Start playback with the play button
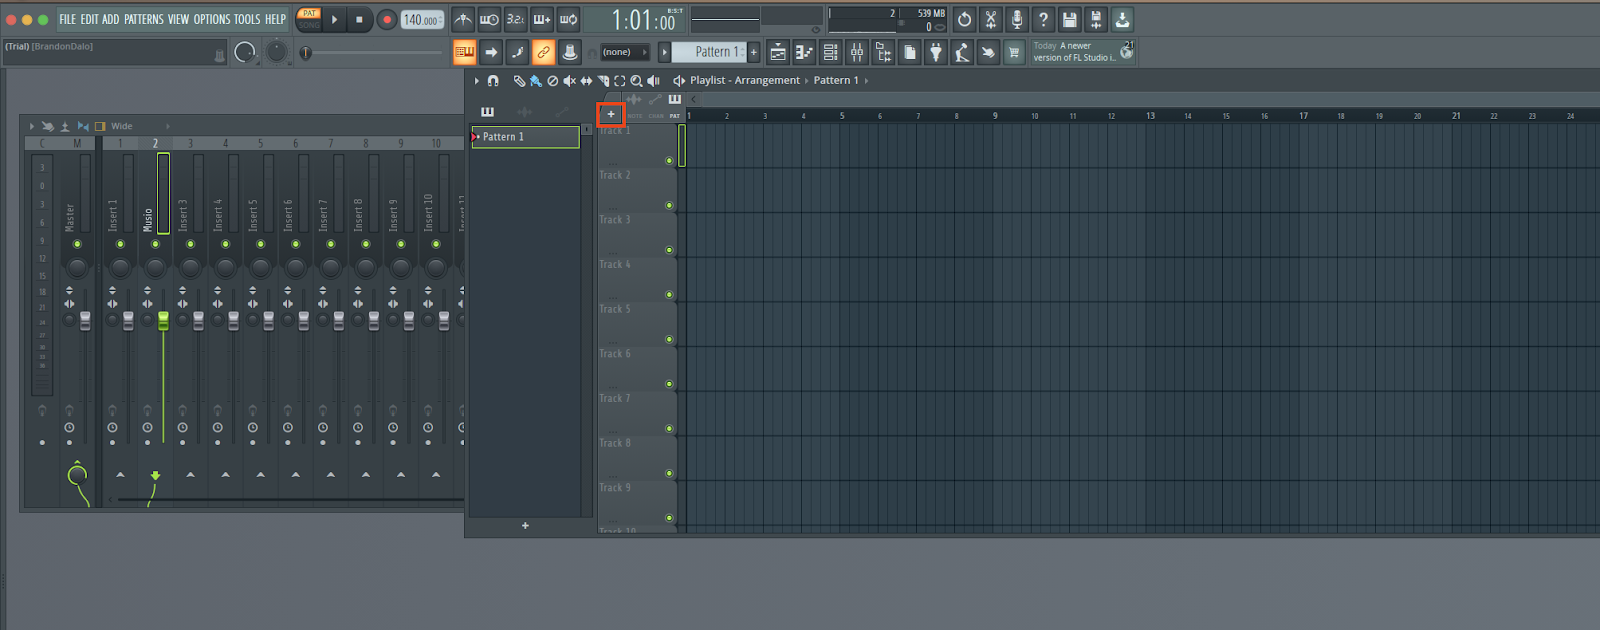Screen dimensions: 1600x630 pyautogui.click(x=334, y=19)
